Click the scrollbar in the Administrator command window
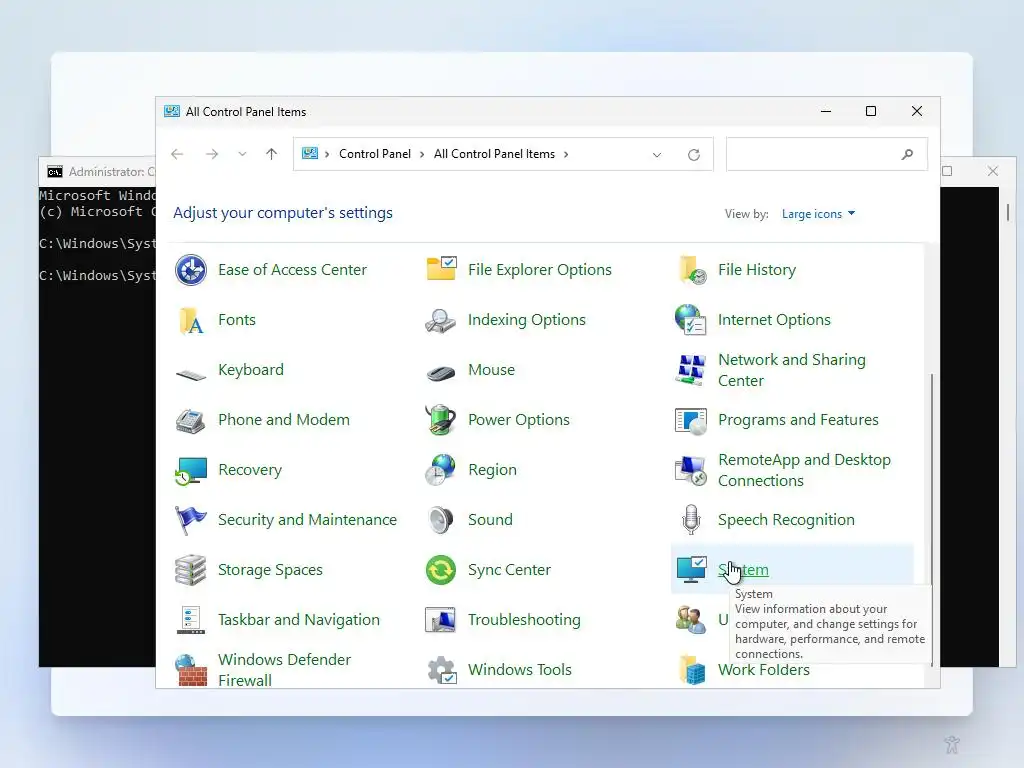The width and height of the screenshot is (1024, 768). (x=1008, y=212)
